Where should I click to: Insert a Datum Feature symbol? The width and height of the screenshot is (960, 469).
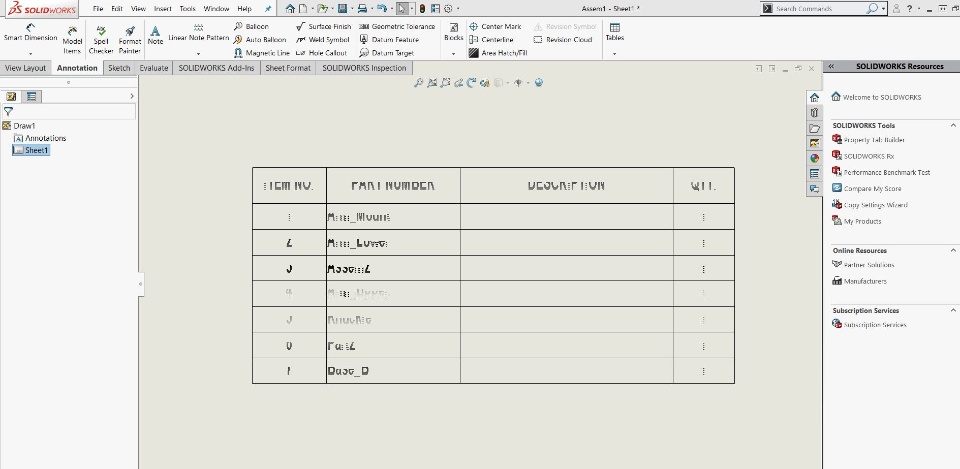[x=389, y=40]
